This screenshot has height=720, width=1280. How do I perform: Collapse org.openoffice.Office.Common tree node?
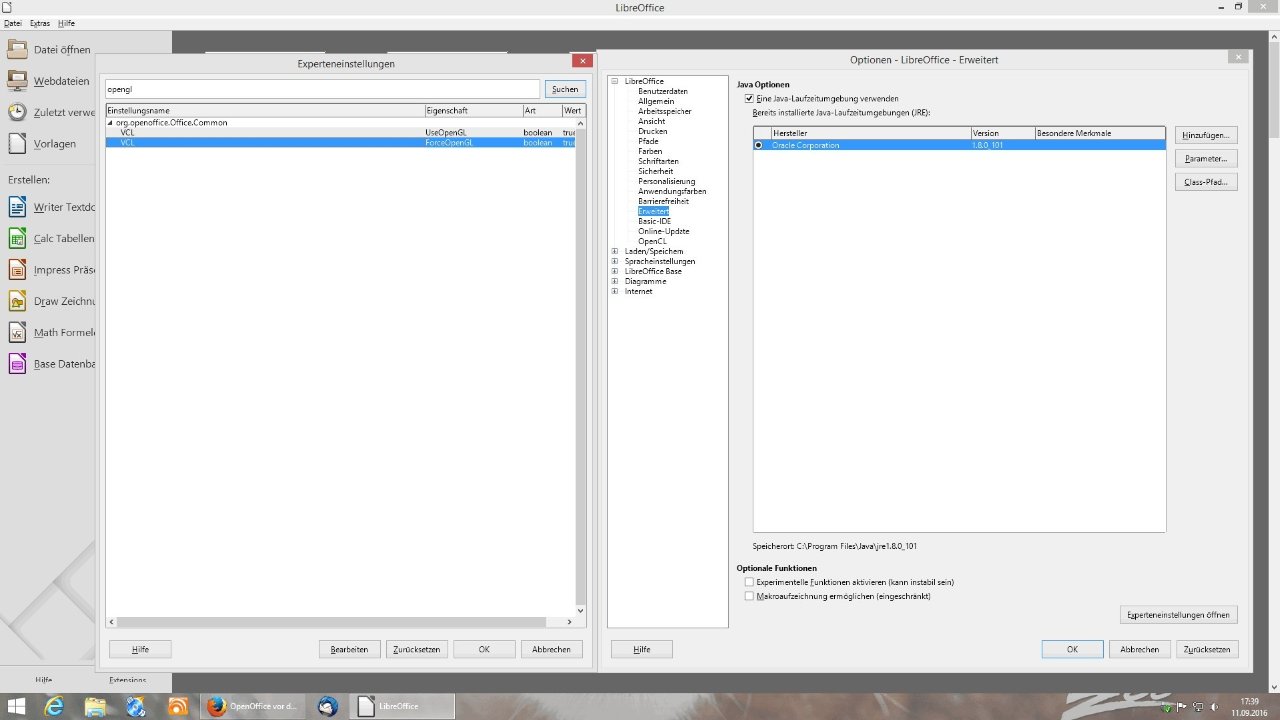tap(110, 122)
